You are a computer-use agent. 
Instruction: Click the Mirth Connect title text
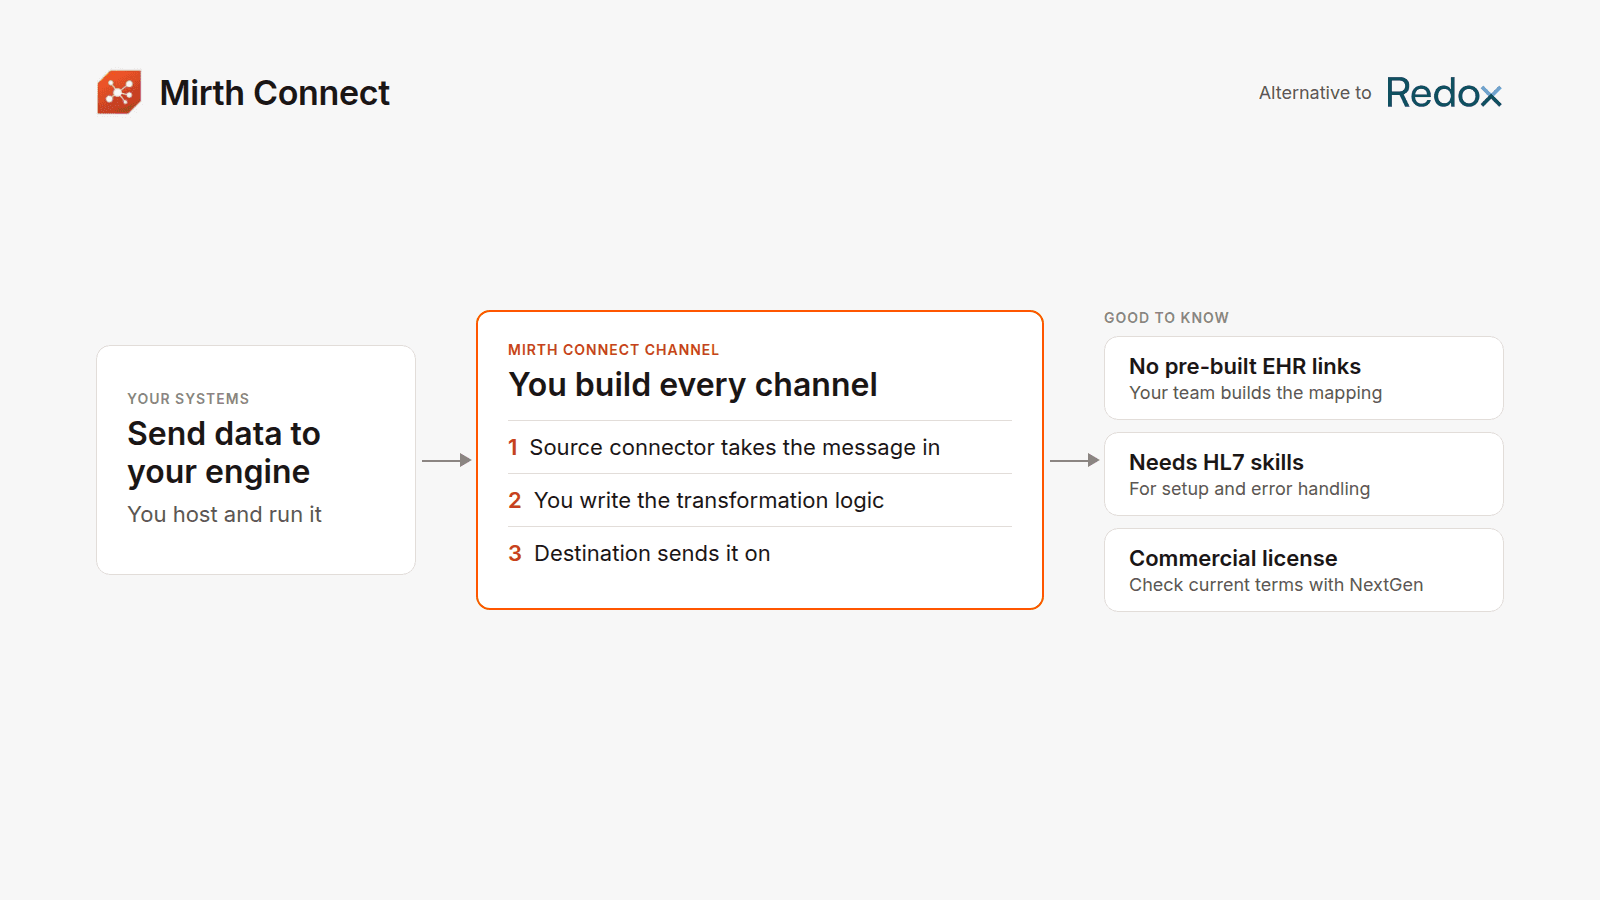274,93
